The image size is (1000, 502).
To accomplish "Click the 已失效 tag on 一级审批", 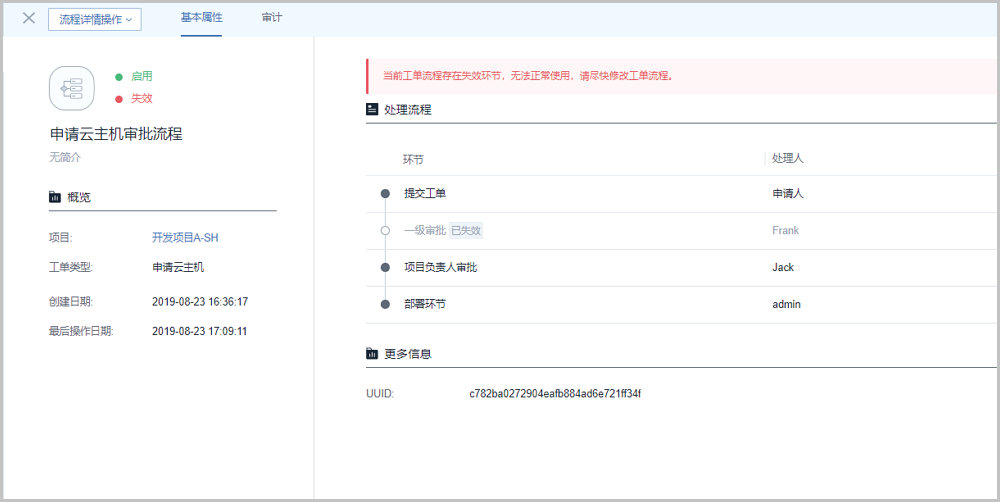I will coord(466,231).
